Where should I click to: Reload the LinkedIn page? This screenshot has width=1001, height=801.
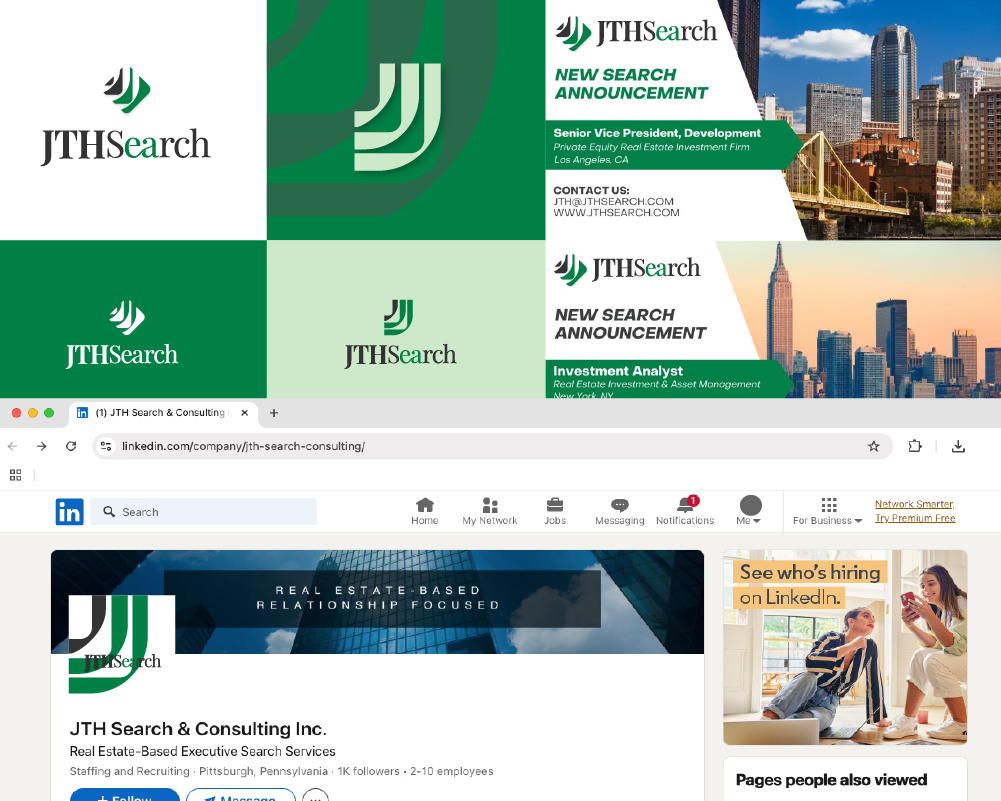click(x=71, y=446)
